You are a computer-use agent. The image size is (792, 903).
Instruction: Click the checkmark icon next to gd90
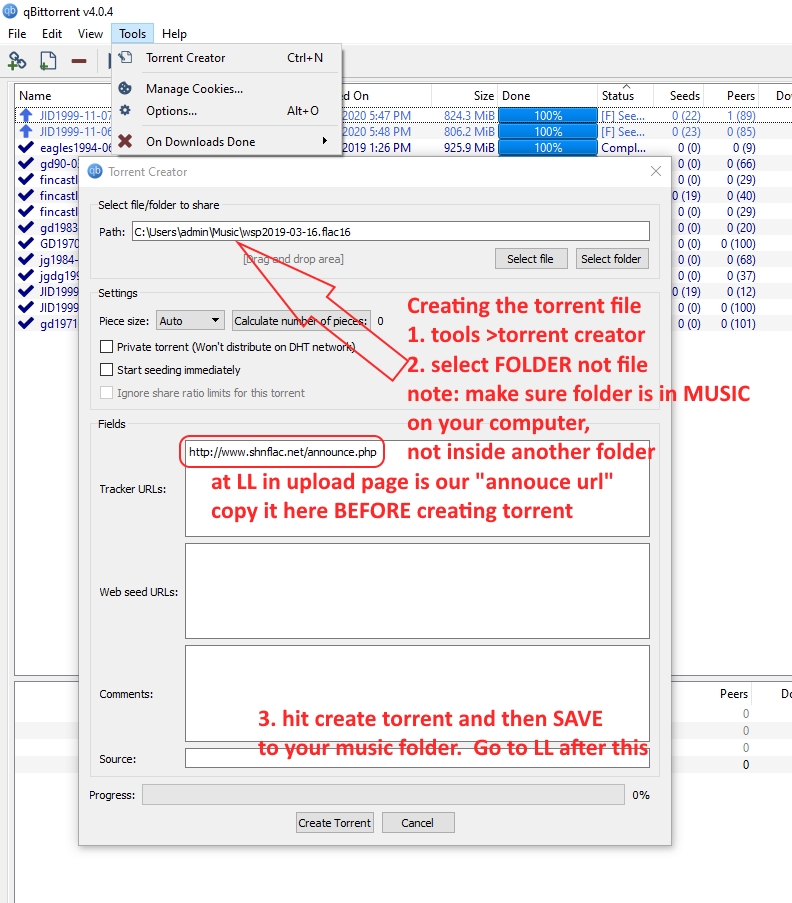(26, 163)
